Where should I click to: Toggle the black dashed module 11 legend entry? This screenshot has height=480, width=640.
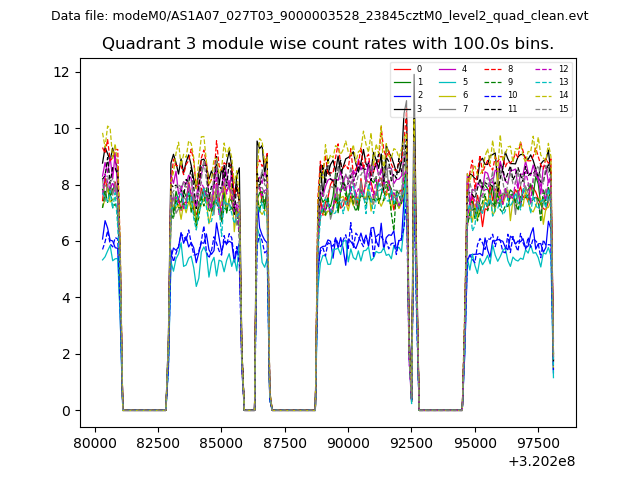[x=497, y=108]
